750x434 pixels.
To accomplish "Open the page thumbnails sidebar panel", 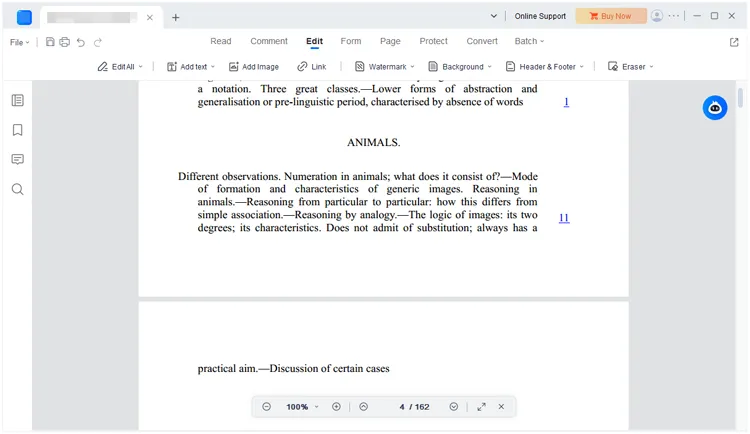I will click(18, 100).
